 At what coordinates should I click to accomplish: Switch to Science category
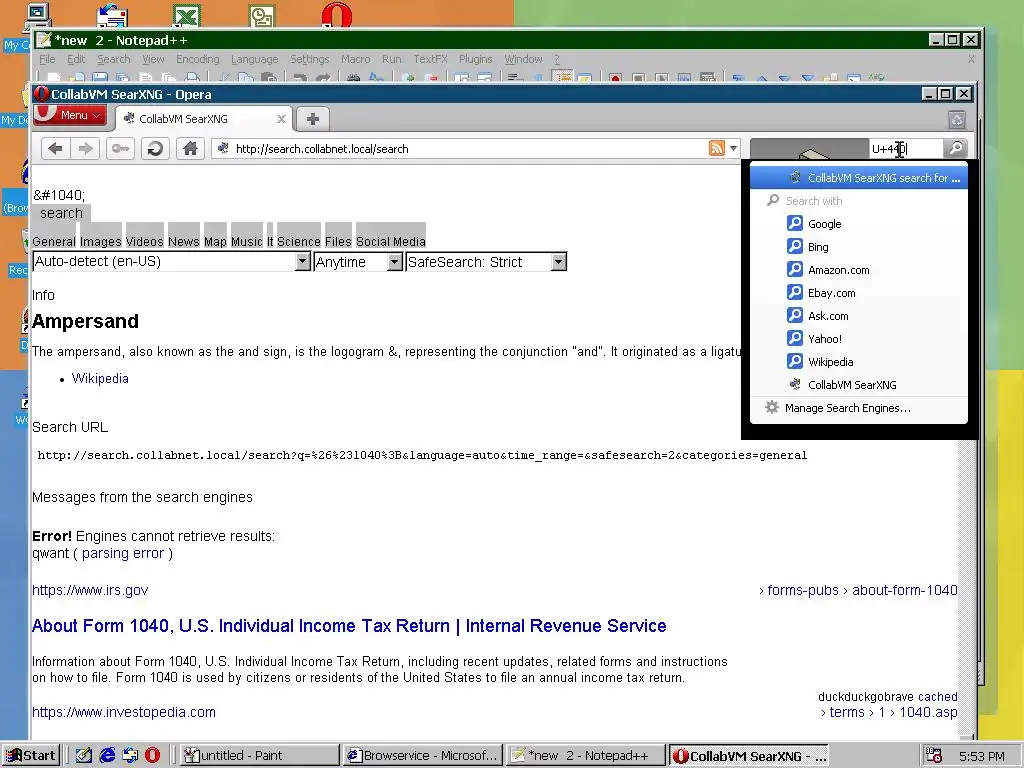tap(298, 242)
